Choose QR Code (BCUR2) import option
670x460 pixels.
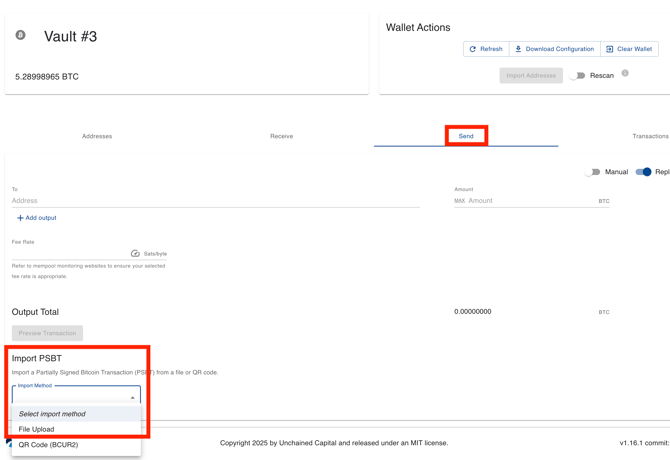[x=48, y=445]
